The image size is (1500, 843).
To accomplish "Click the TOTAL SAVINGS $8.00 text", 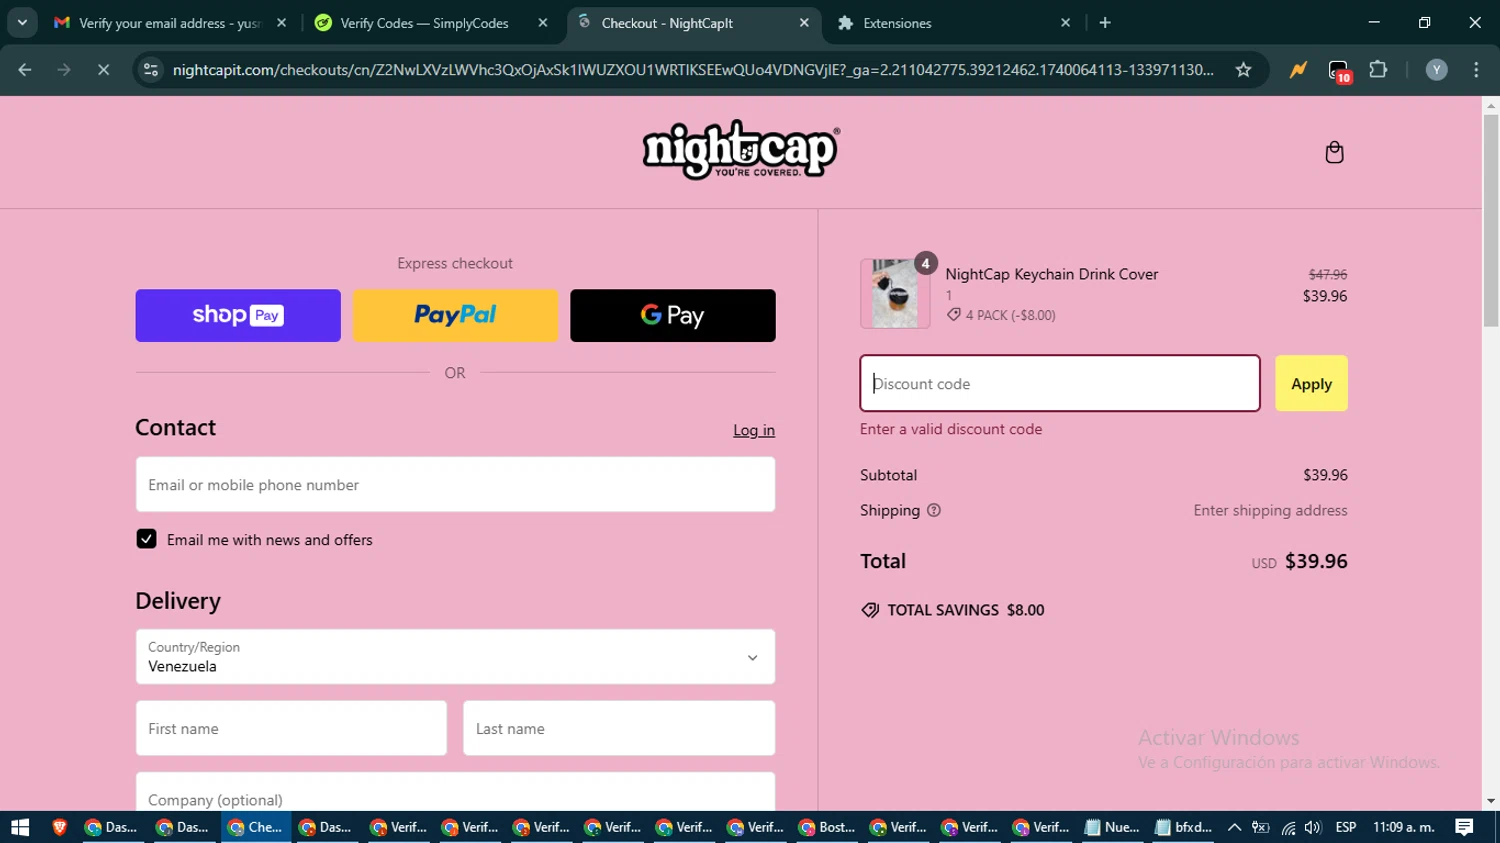I will point(965,610).
